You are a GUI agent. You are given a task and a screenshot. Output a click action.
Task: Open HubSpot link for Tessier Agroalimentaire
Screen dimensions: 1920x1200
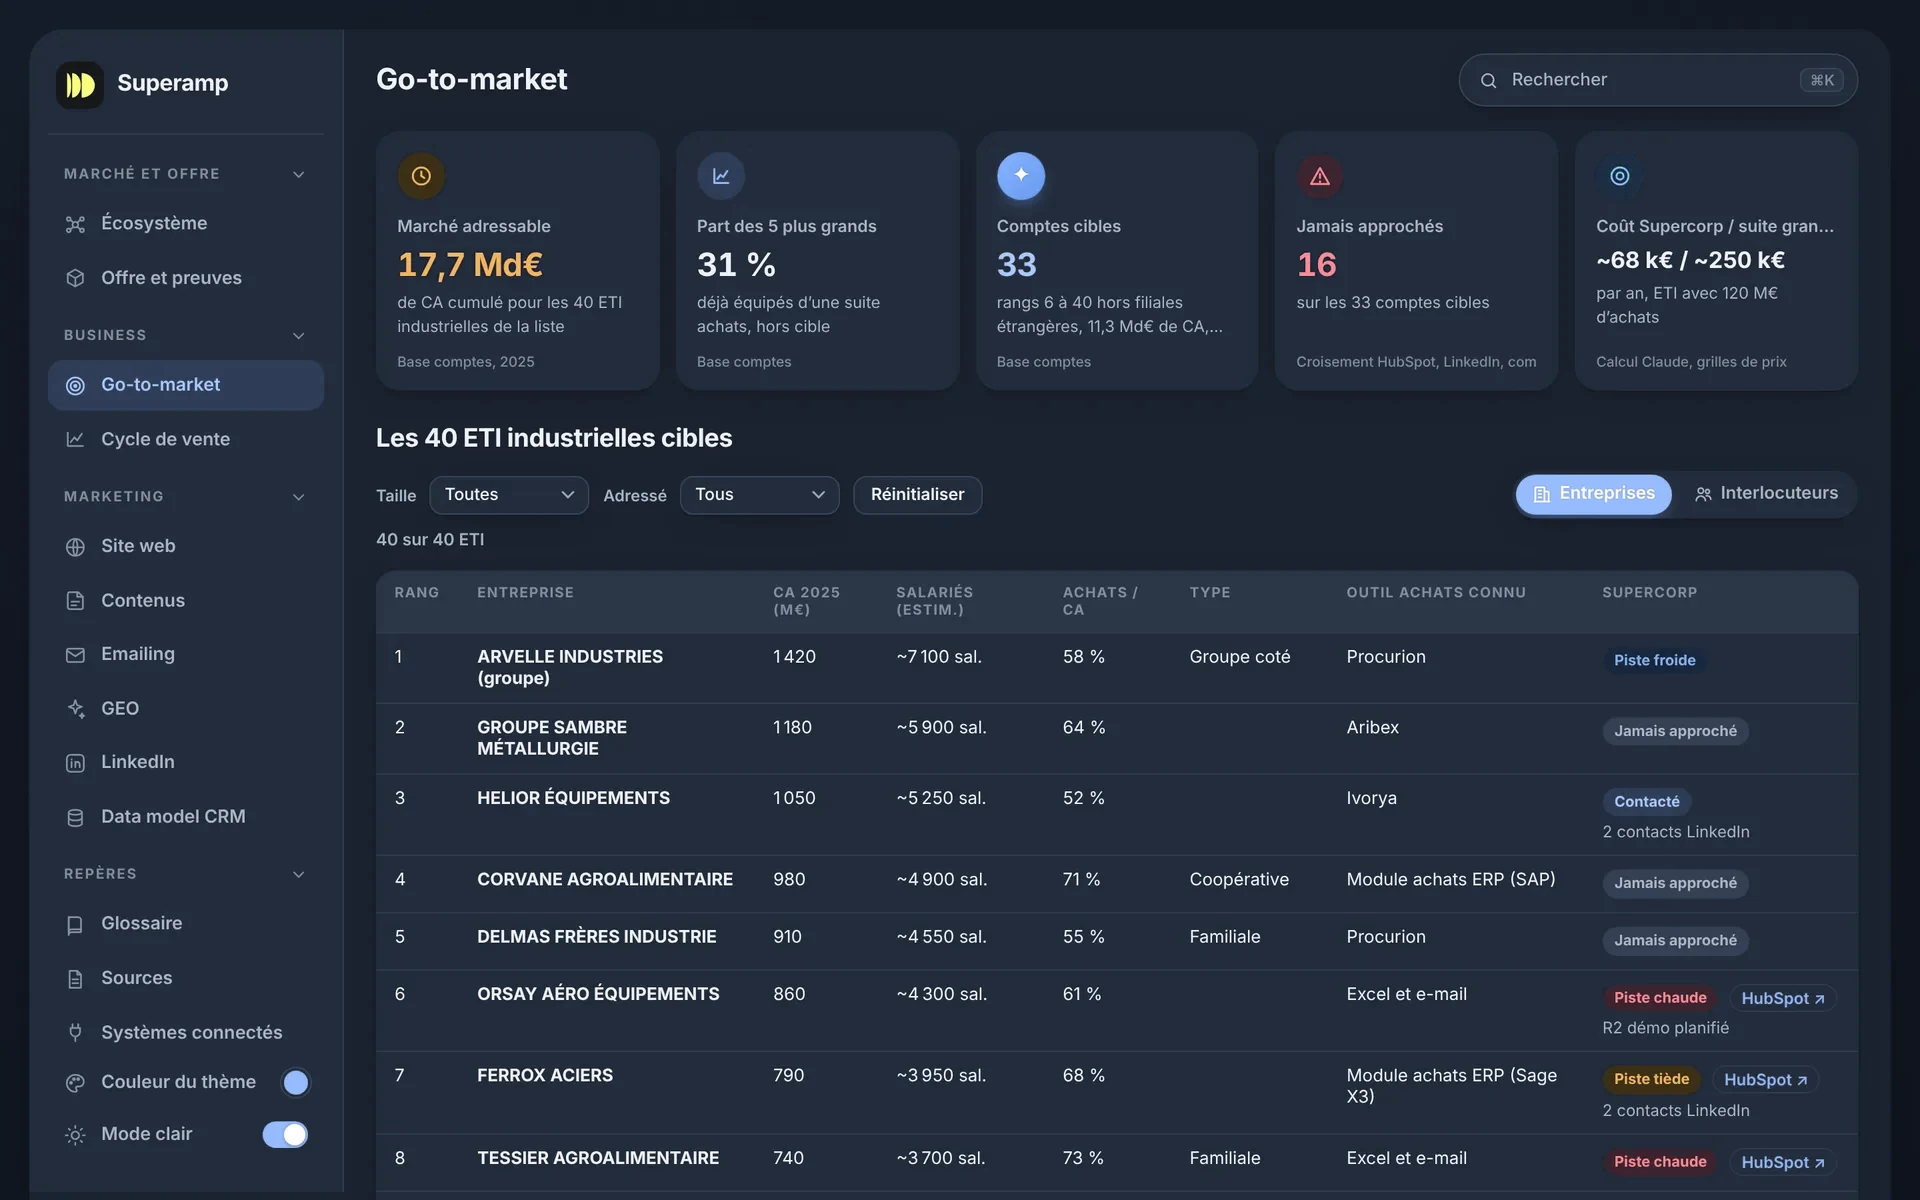tap(1783, 1162)
